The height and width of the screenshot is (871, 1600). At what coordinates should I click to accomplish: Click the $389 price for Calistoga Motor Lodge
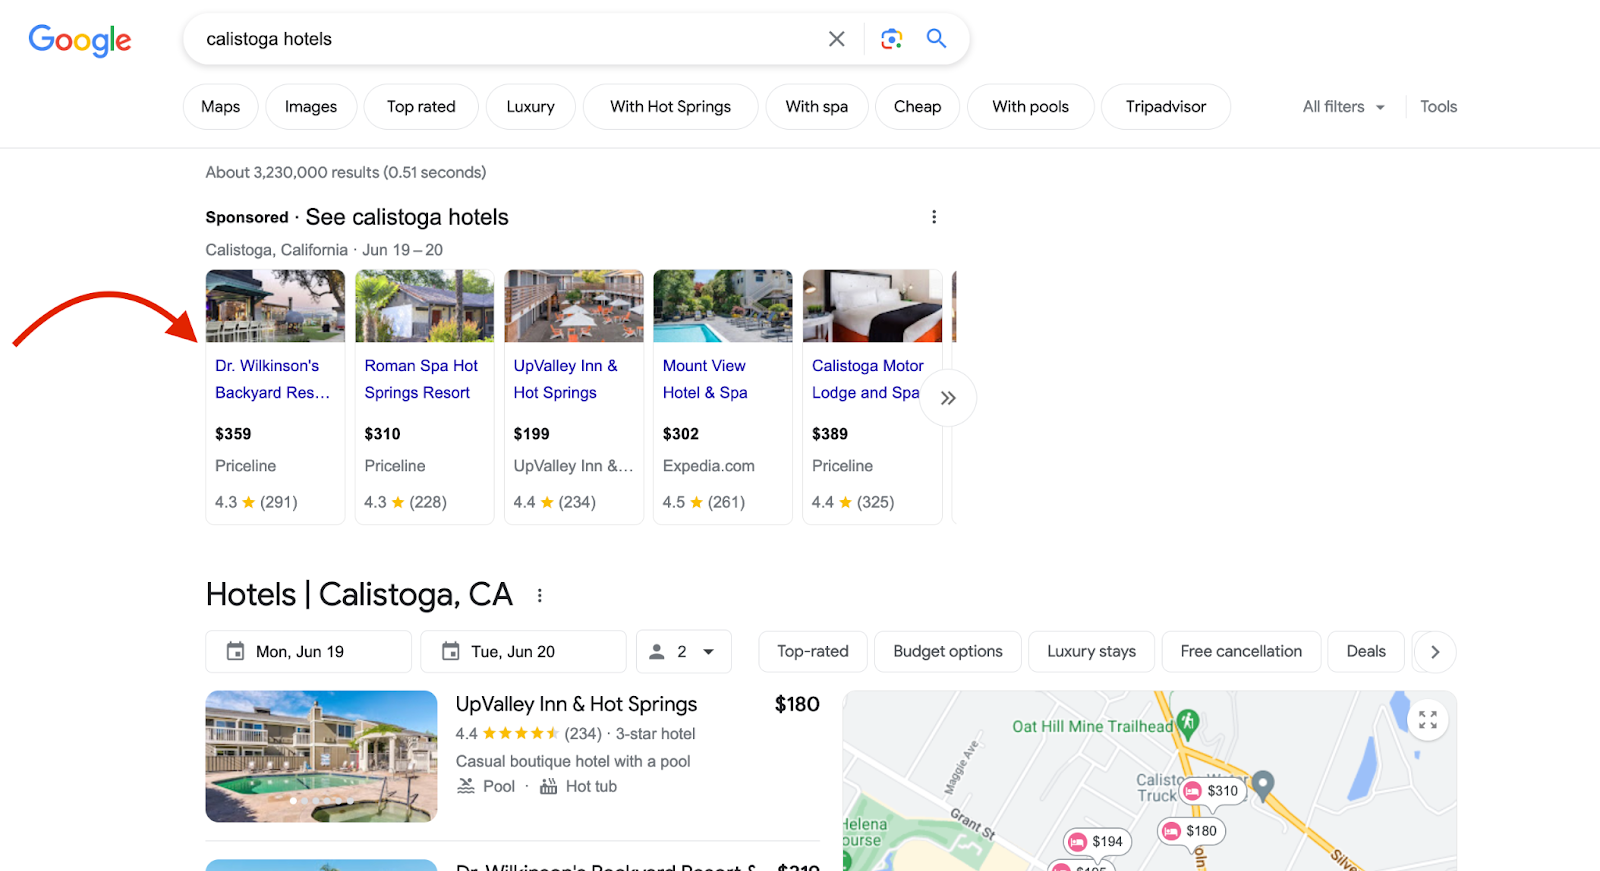[829, 434]
